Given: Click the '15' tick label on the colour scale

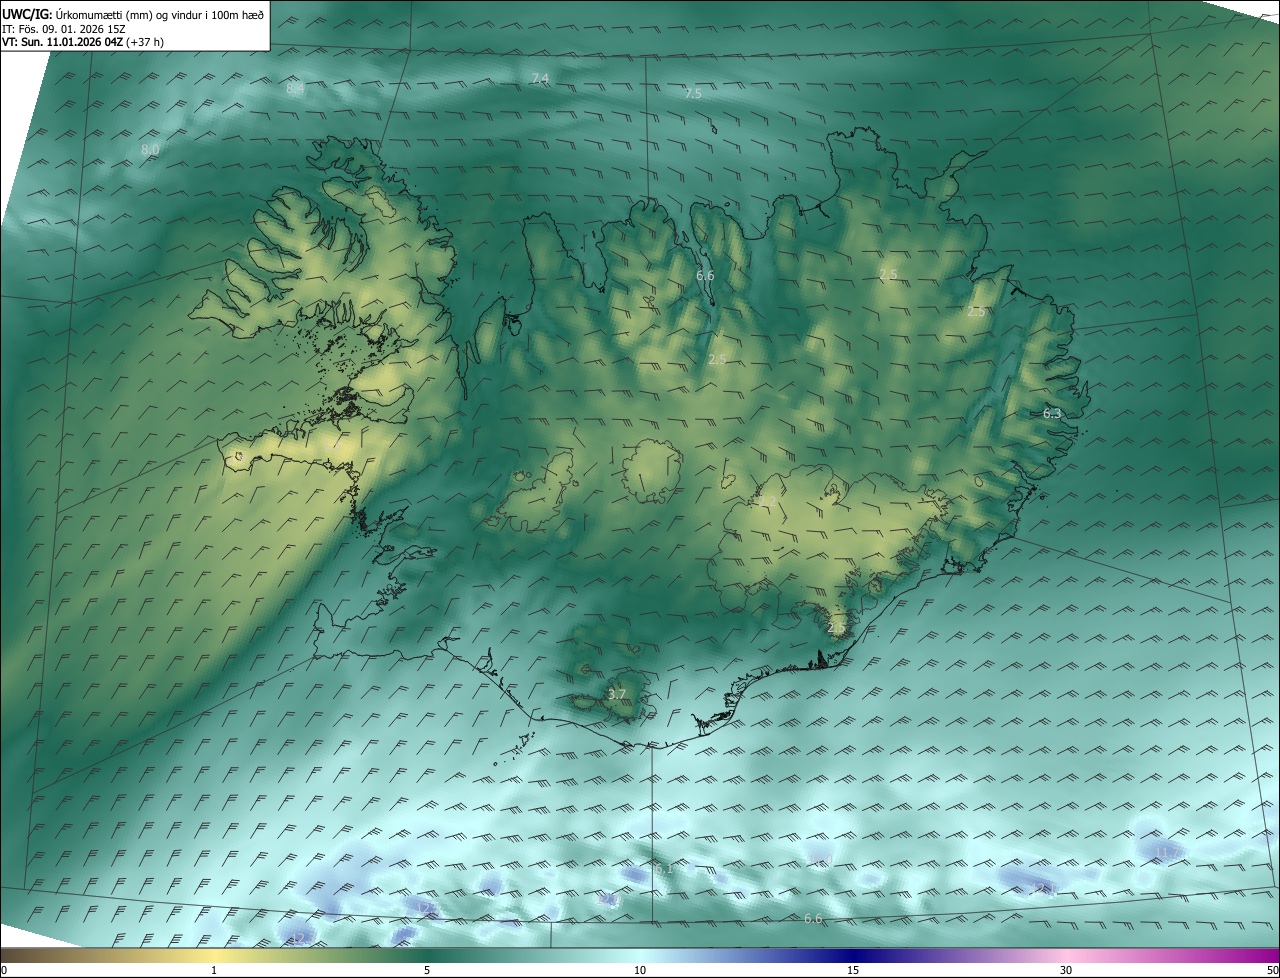Looking at the screenshot, I should [853, 970].
